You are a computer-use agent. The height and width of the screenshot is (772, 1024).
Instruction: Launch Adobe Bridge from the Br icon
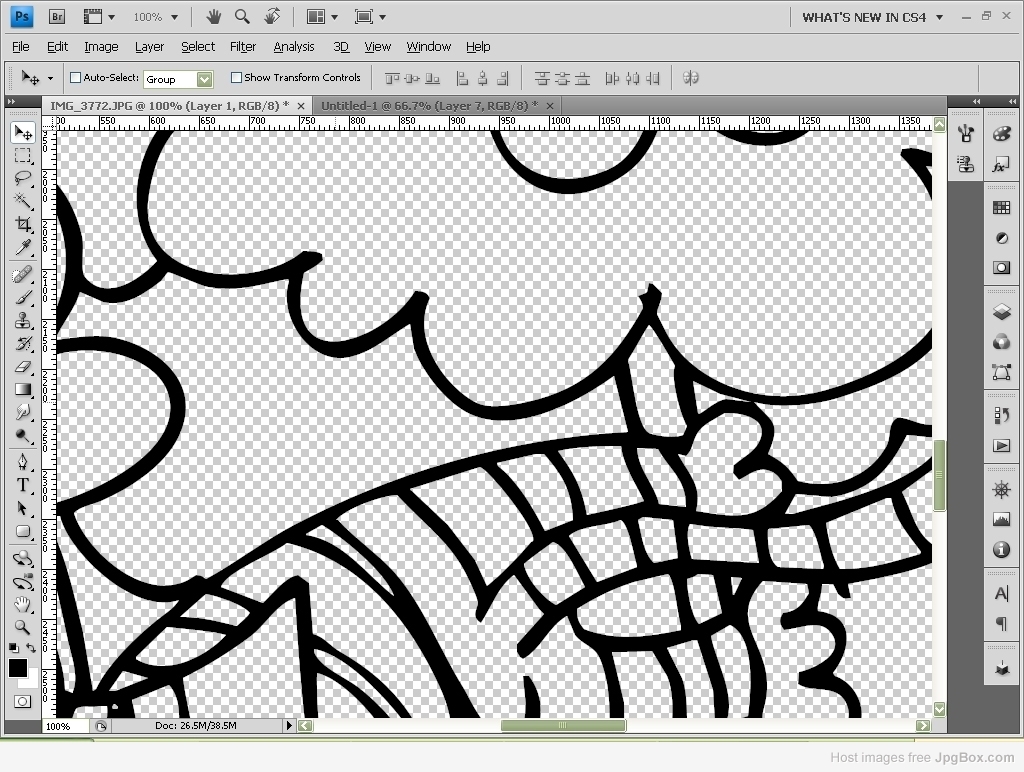[x=57, y=17]
